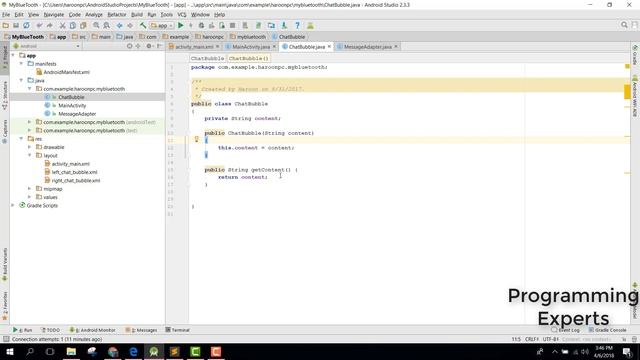Viewport: 640px width, 360px height.
Task: Open the Messages tool window
Action: (x=141, y=330)
